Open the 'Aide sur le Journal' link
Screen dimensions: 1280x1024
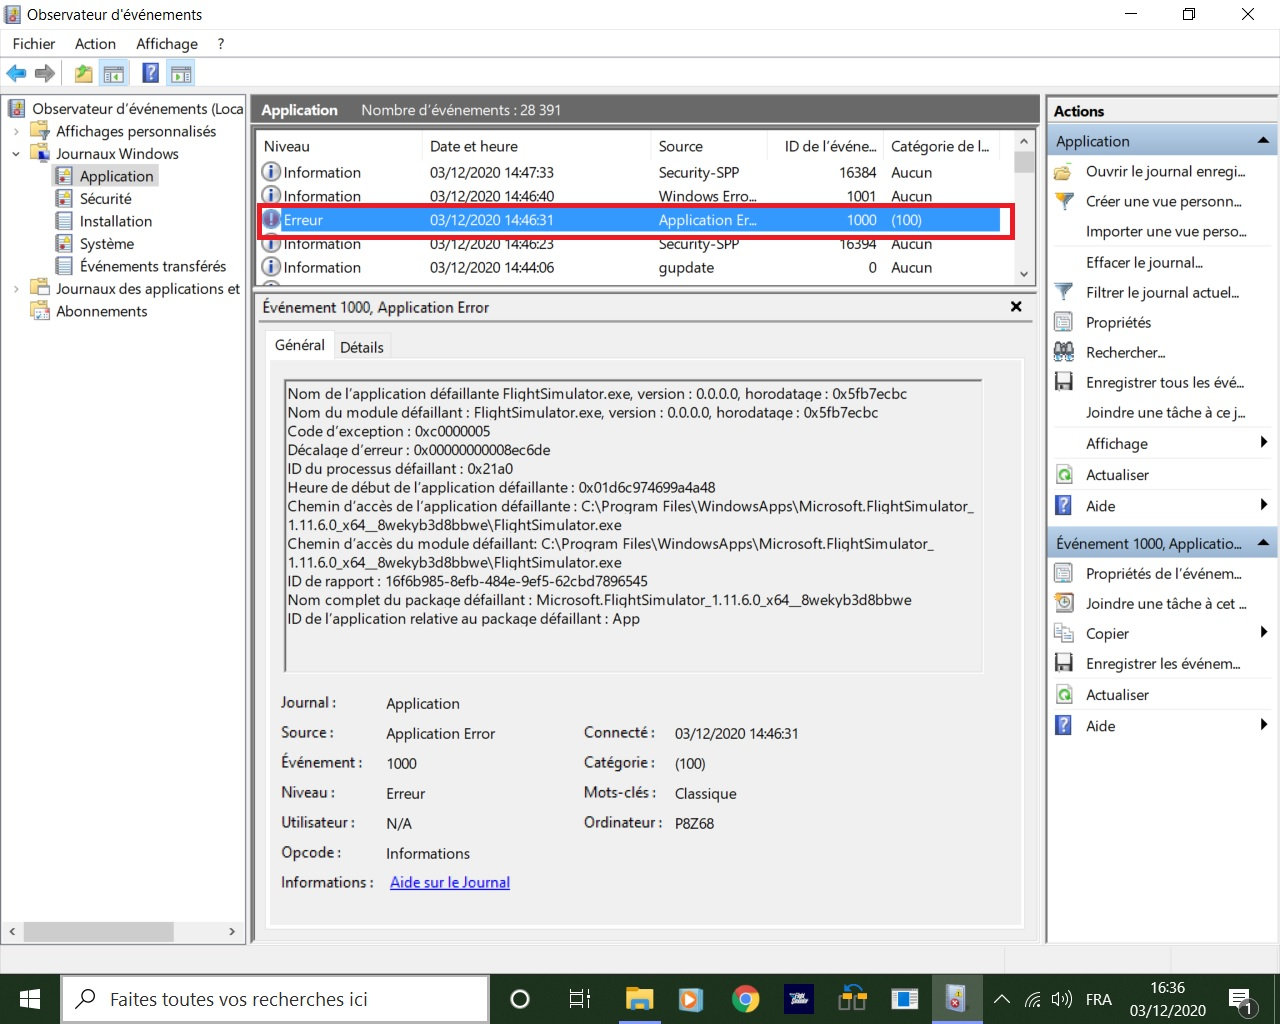click(x=449, y=882)
